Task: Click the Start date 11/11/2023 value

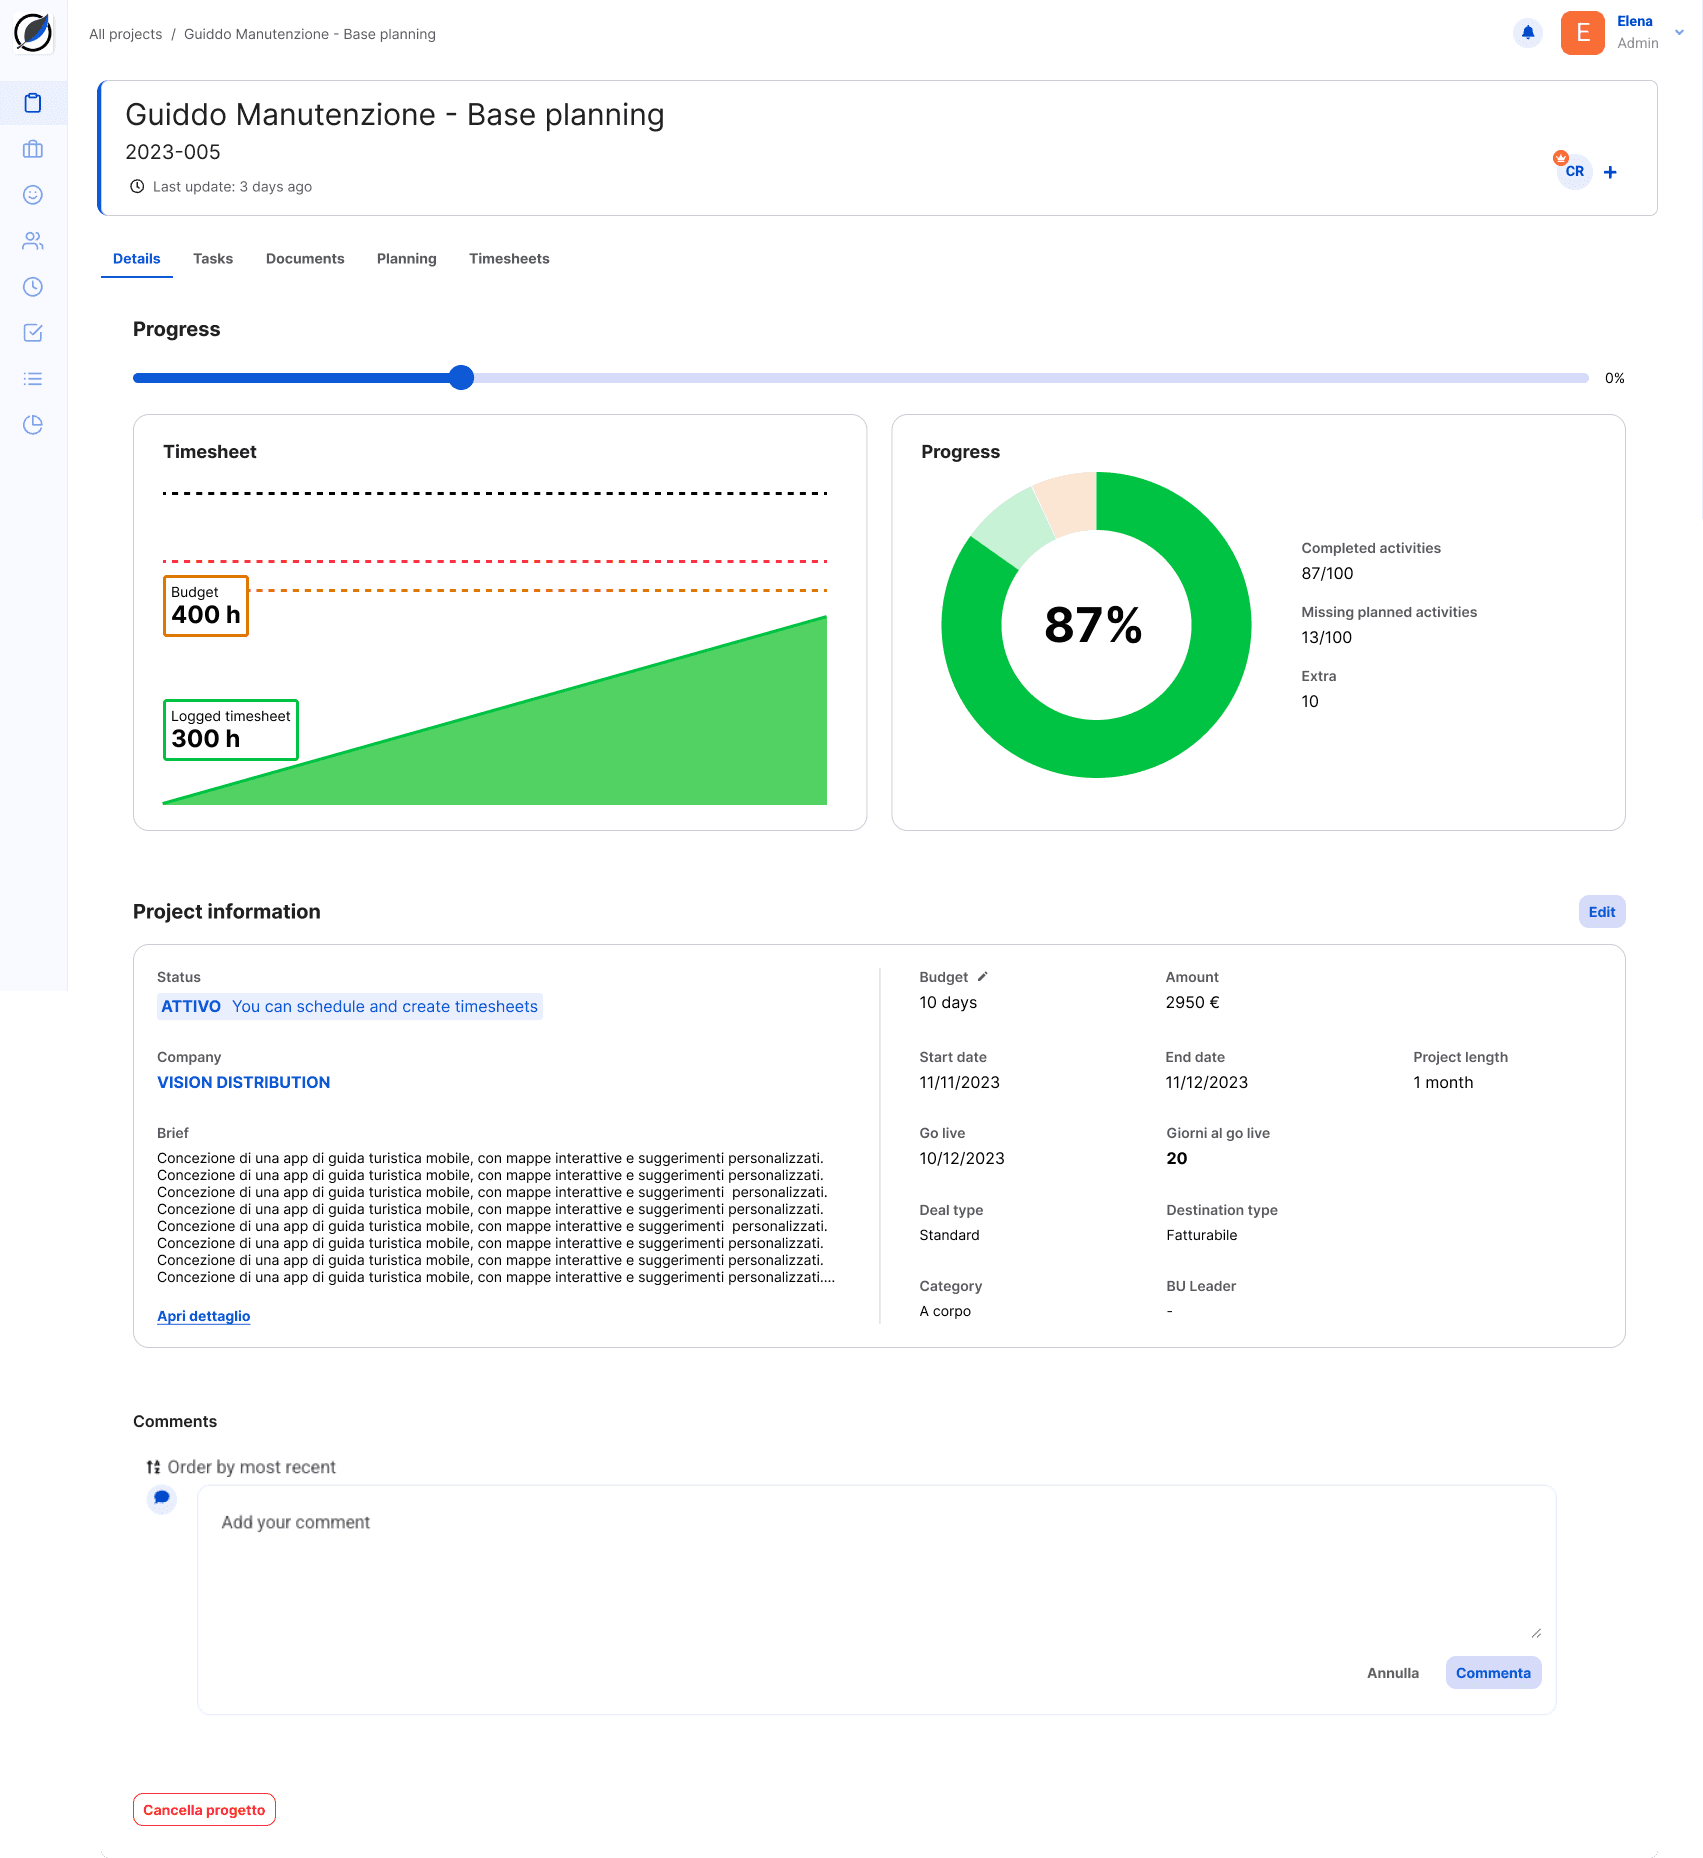Action: tap(959, 1082)
